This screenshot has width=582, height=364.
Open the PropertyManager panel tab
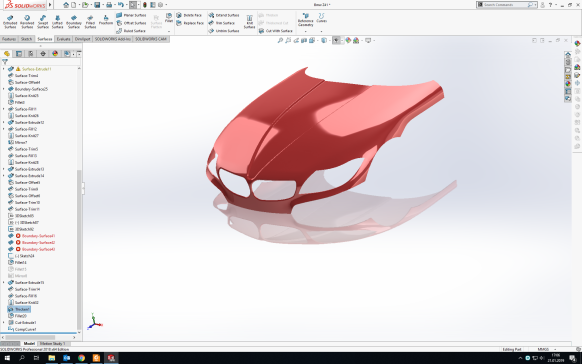19,54
